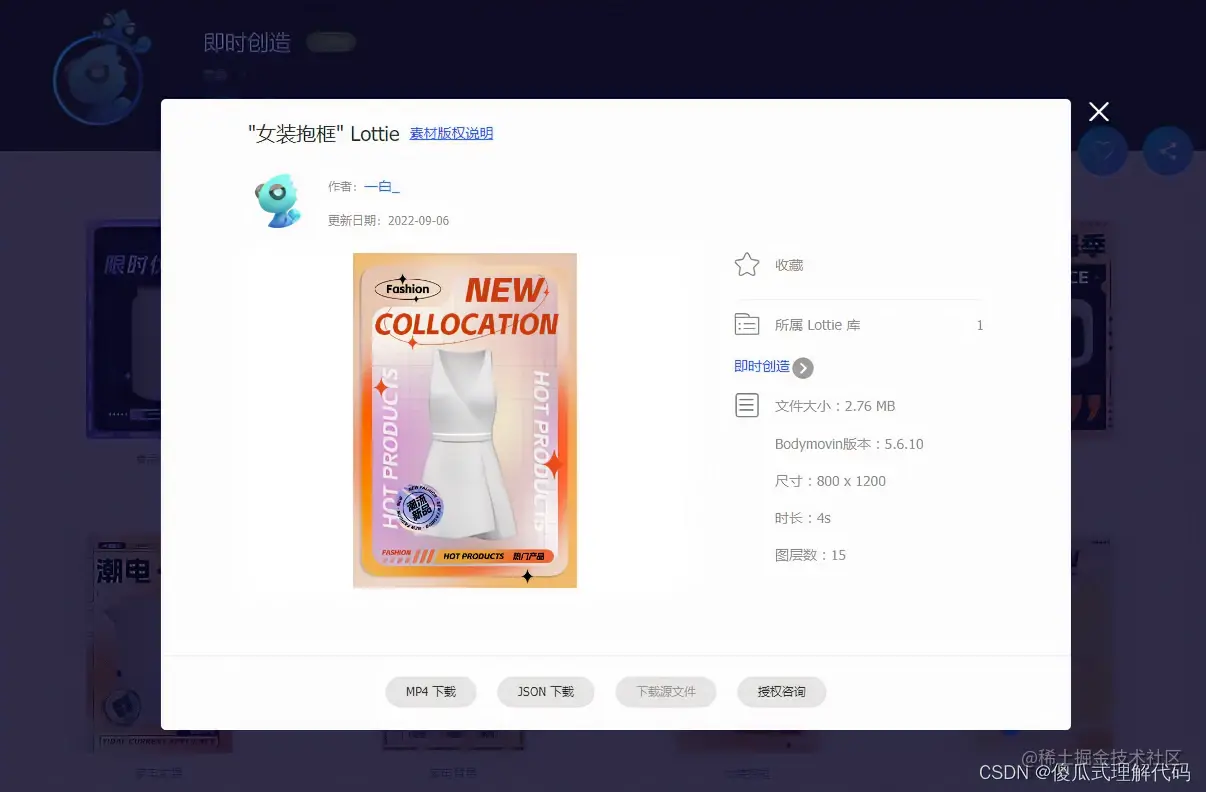Image resolution: width=1206 pixels, height=792 pixels.
Task: Close the dialog with the X icon
Action: [x=1099, y=112]
